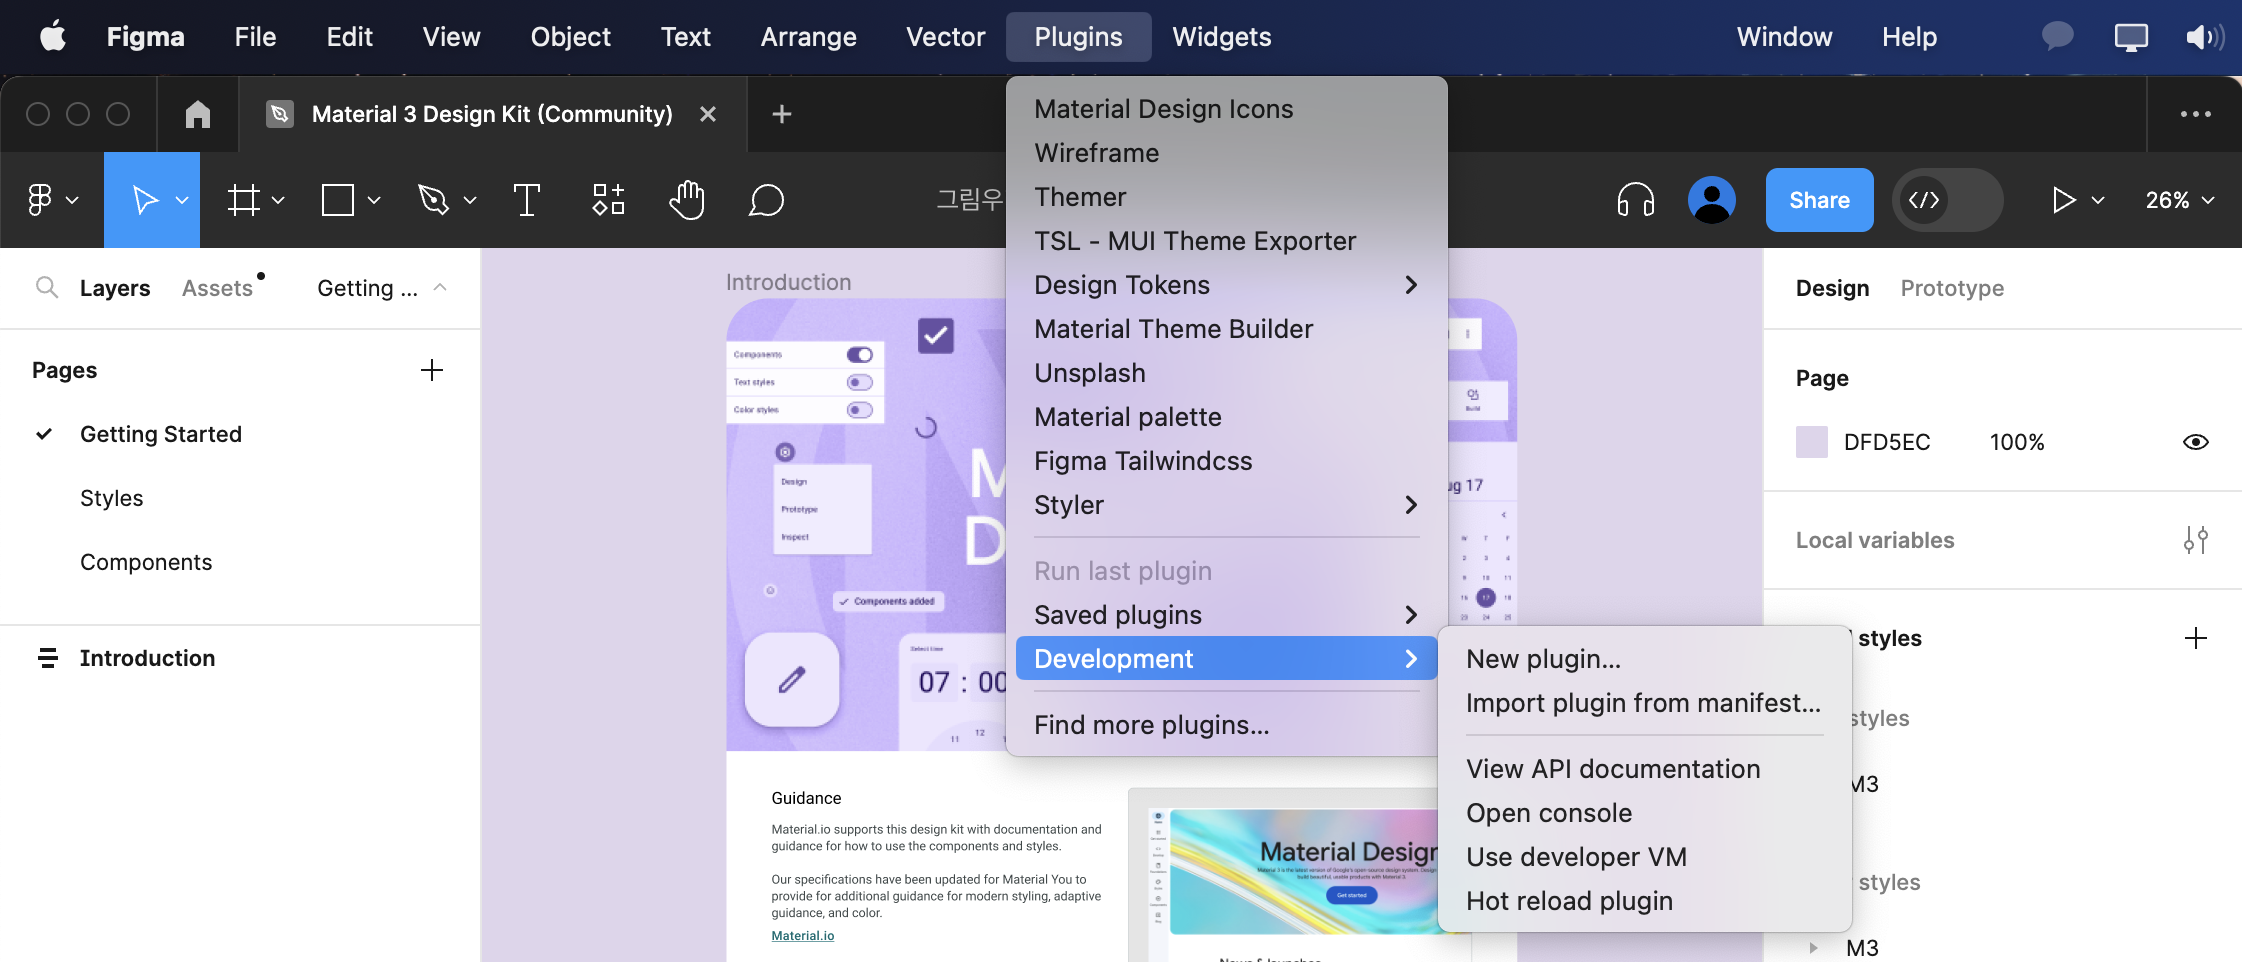The height and width of the screenshot is (962, 2242).
Task: Select the Pen tool
Action: (432, 200)
